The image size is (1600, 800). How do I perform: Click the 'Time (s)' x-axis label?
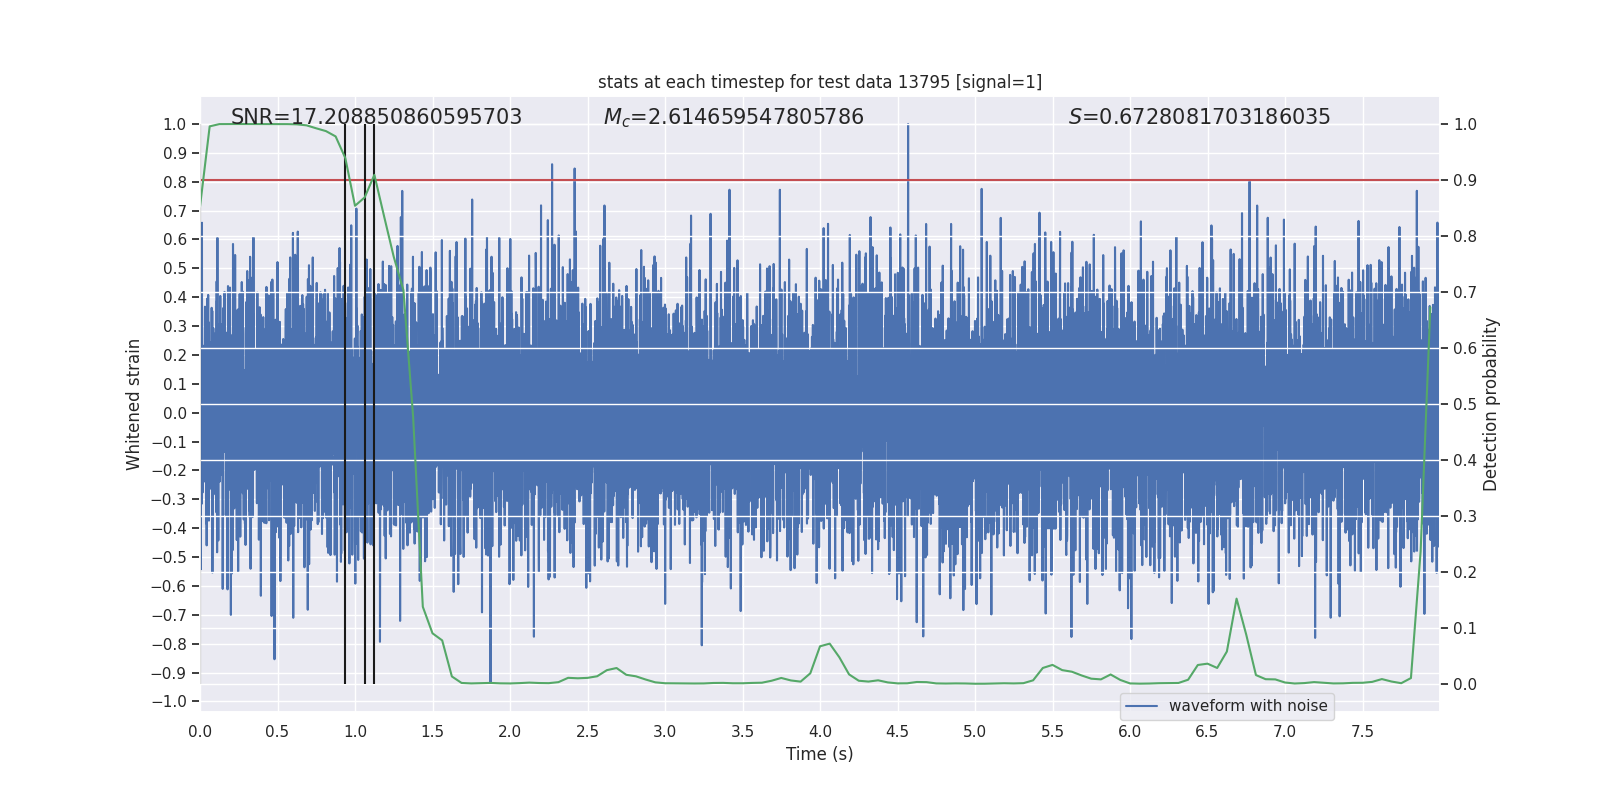coord(819,754)
